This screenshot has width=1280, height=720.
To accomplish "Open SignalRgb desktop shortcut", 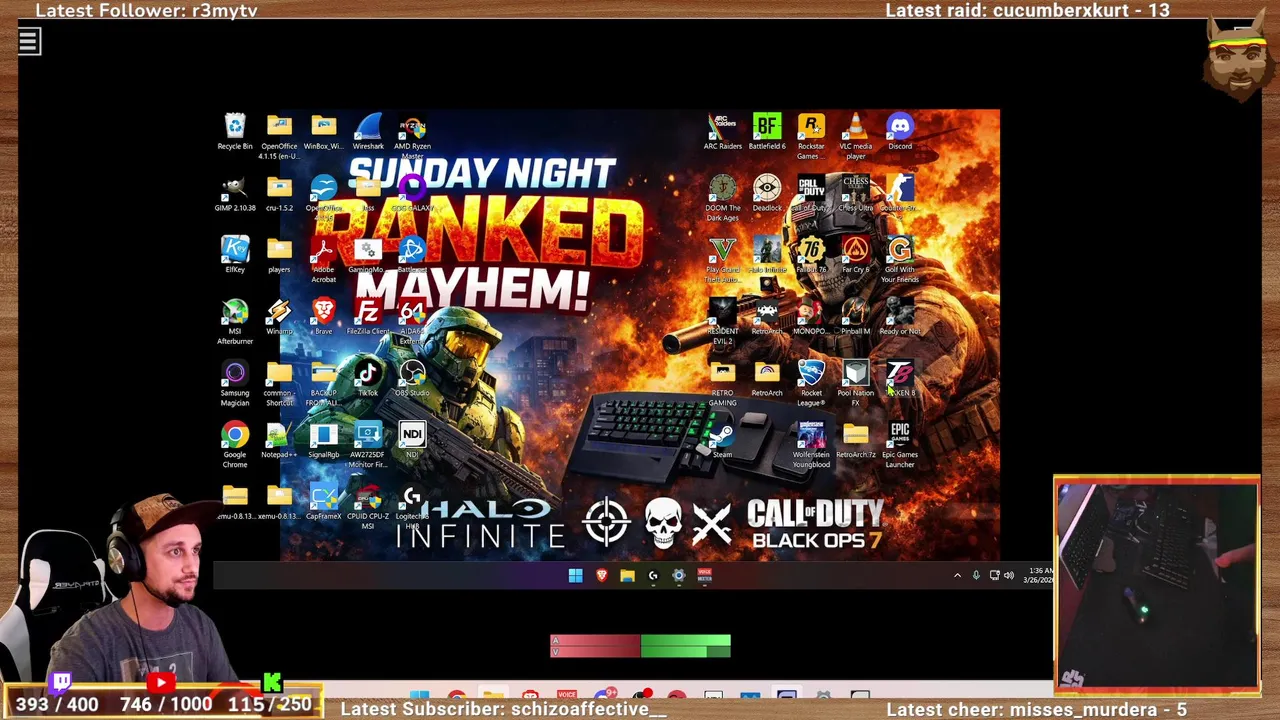I will (x=323, y=441).
